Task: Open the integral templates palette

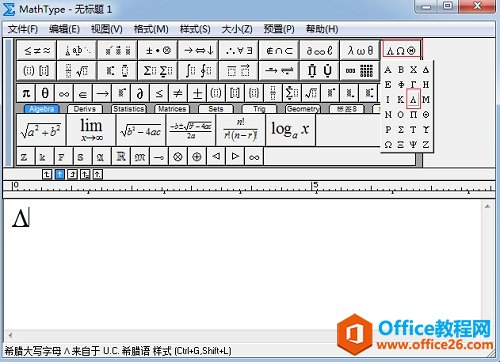Action: (x=198, y=71)
